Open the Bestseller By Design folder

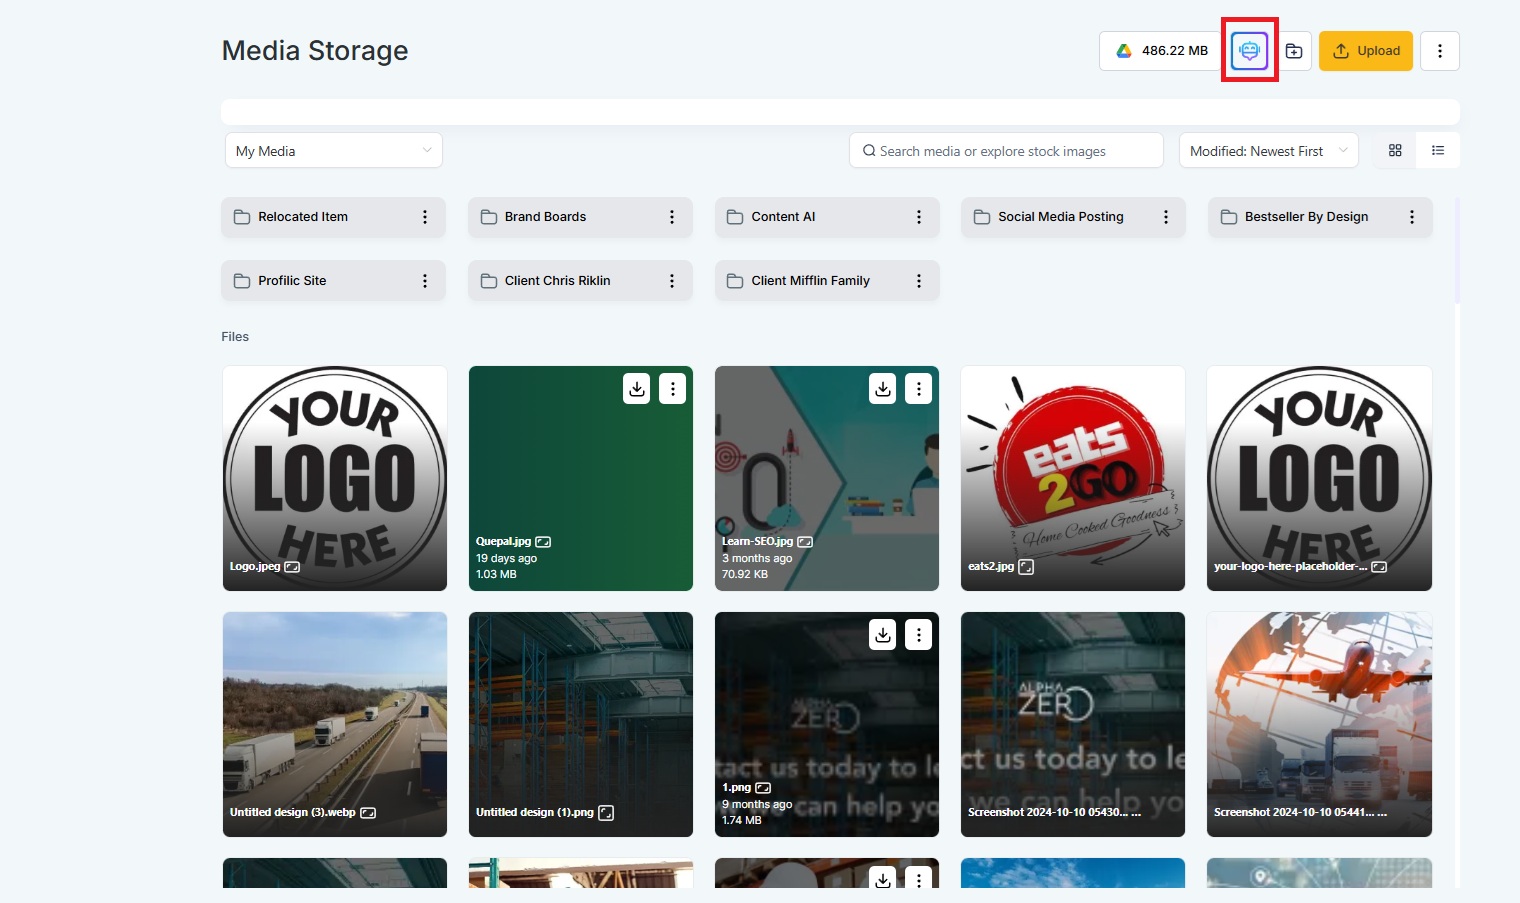click(x=1305, y=217)
